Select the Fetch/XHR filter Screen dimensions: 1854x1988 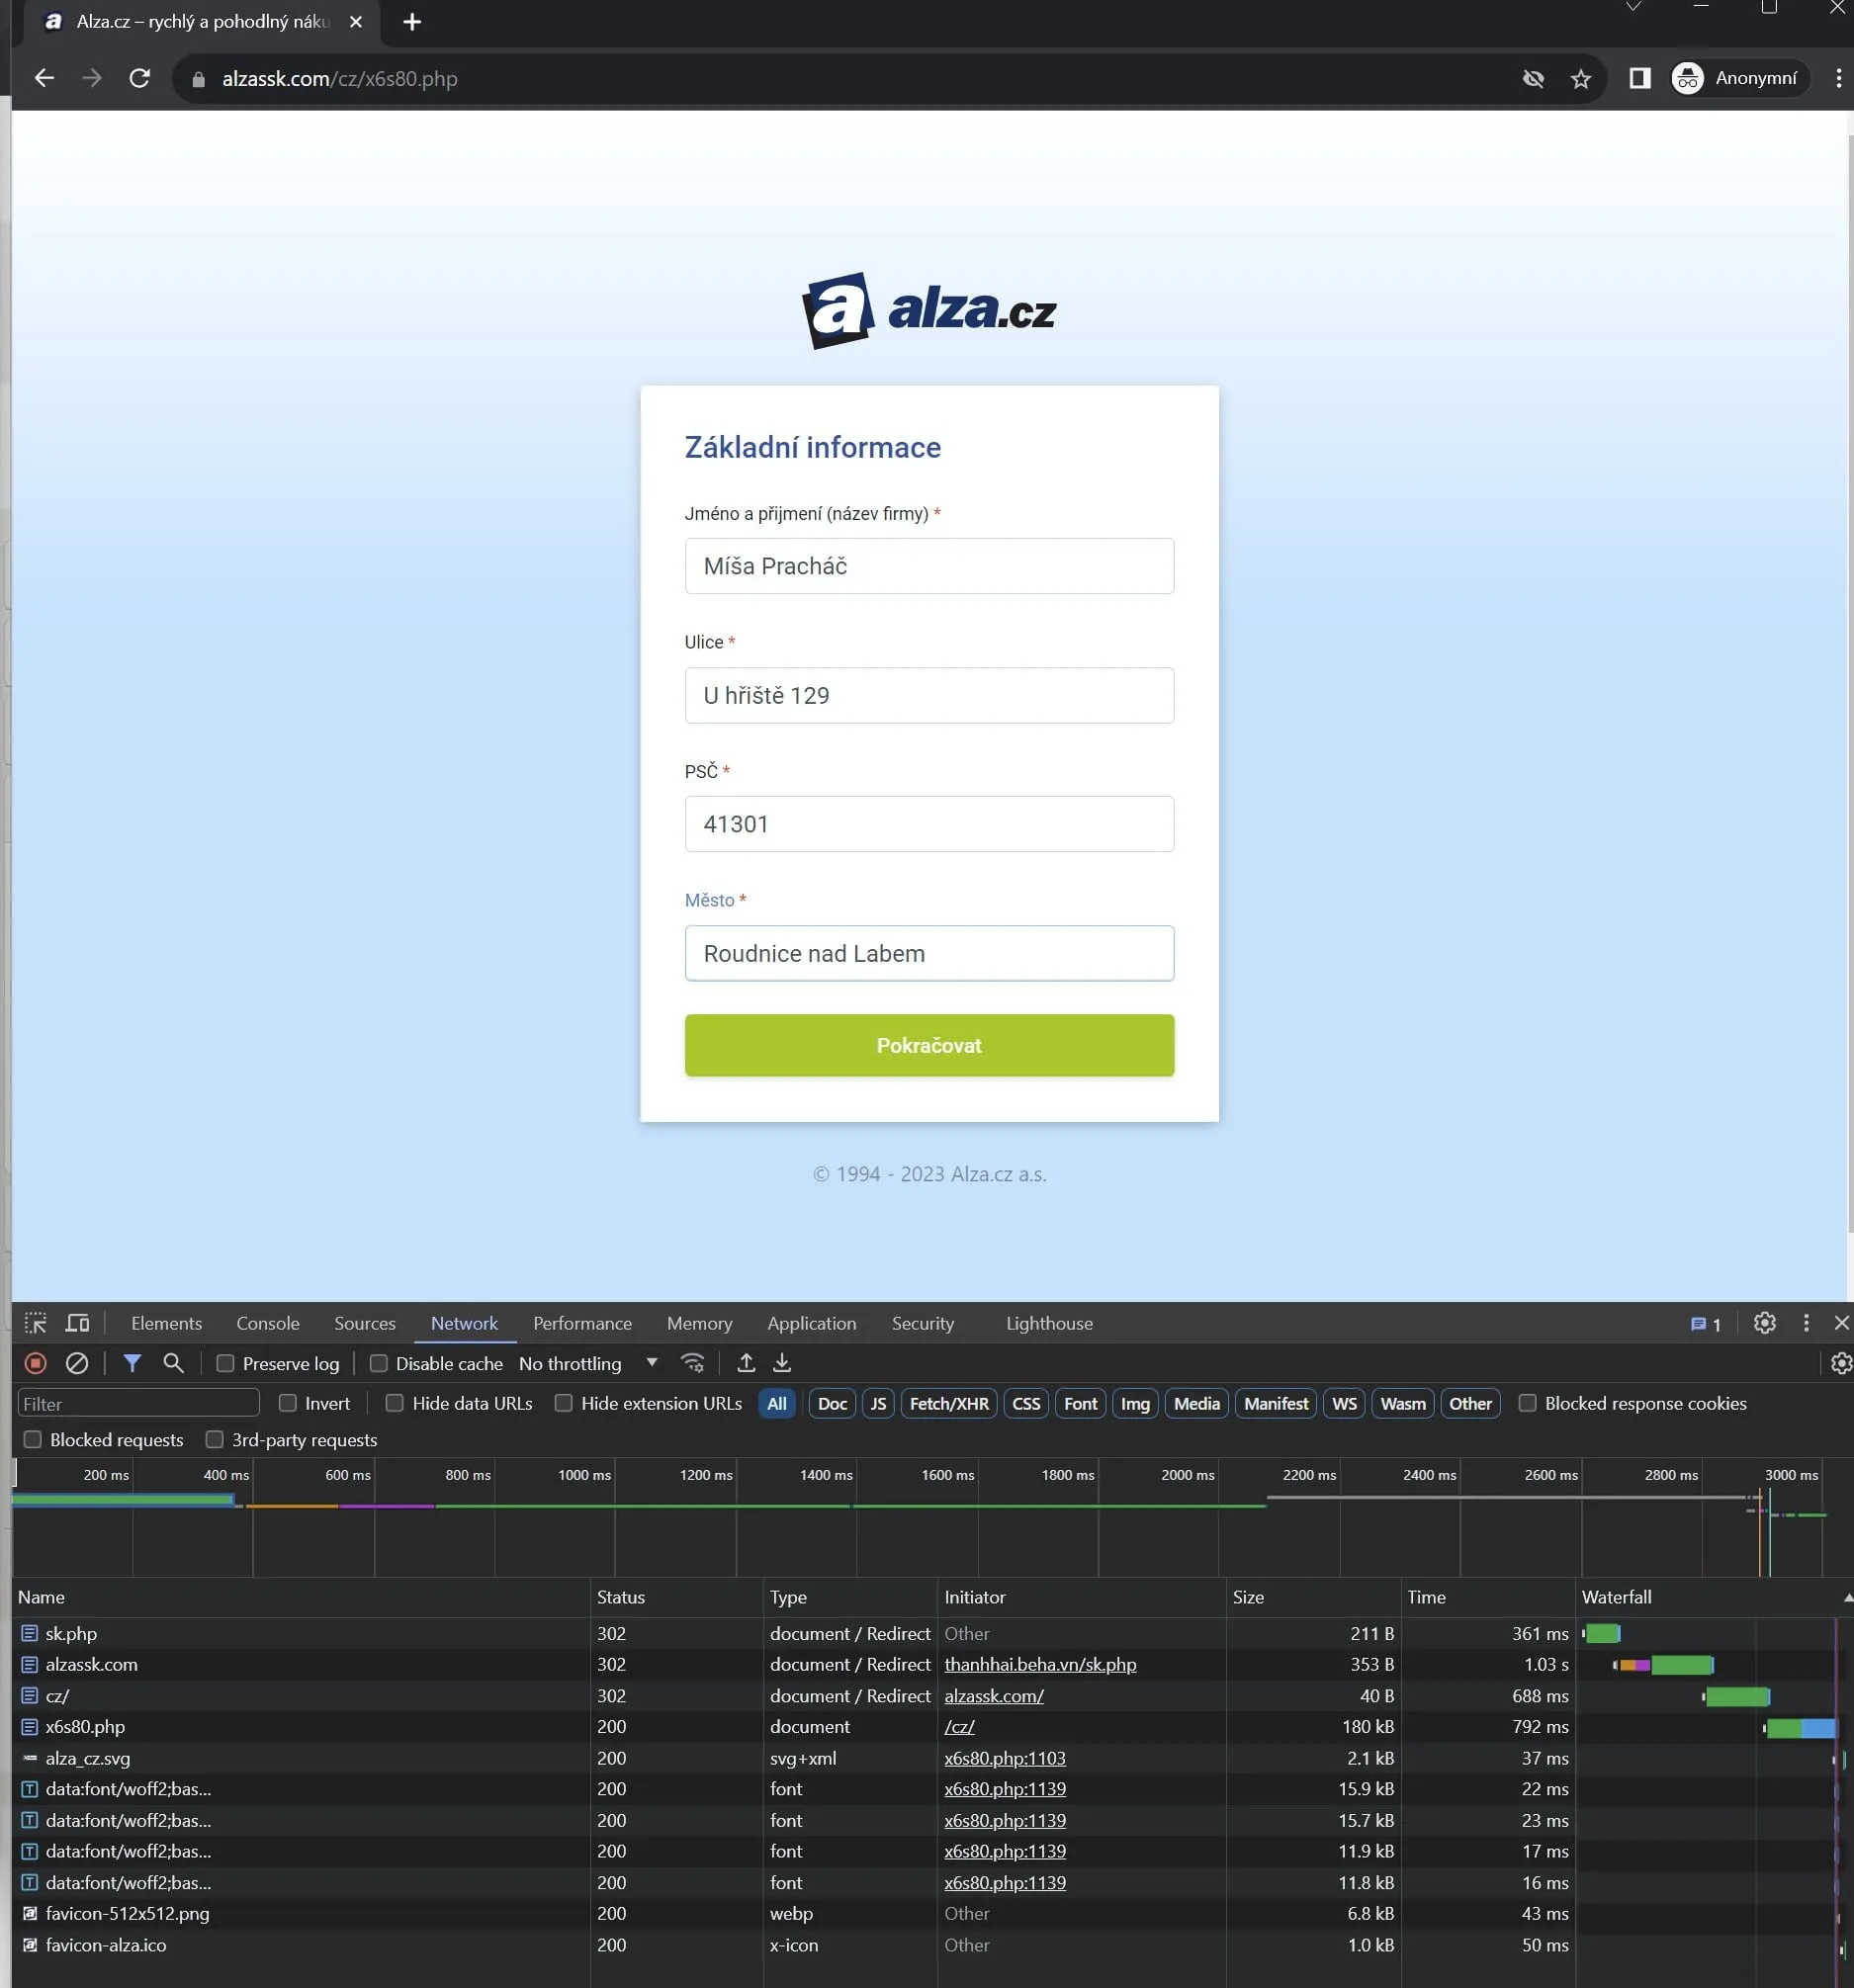pyautogui.click(x=949, y=1403)
